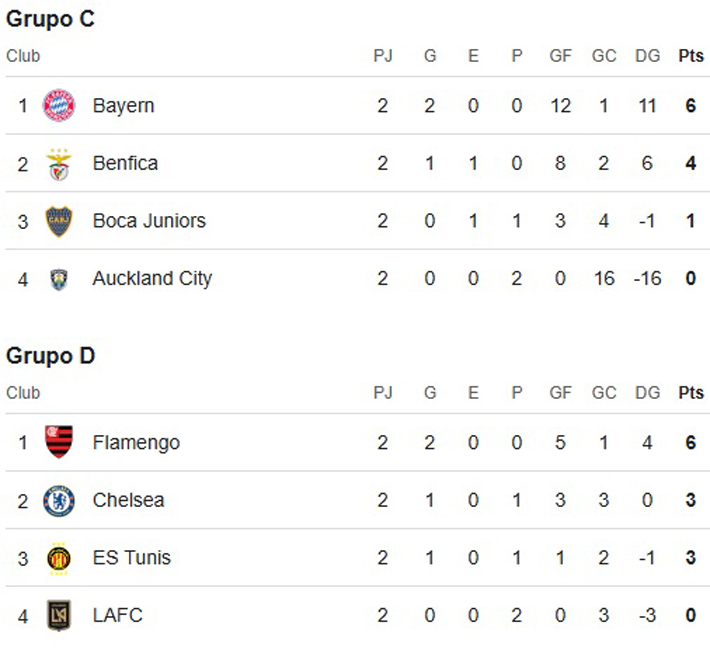Click the Grupo D heading

pyautogui.click(x=51, y=356)
